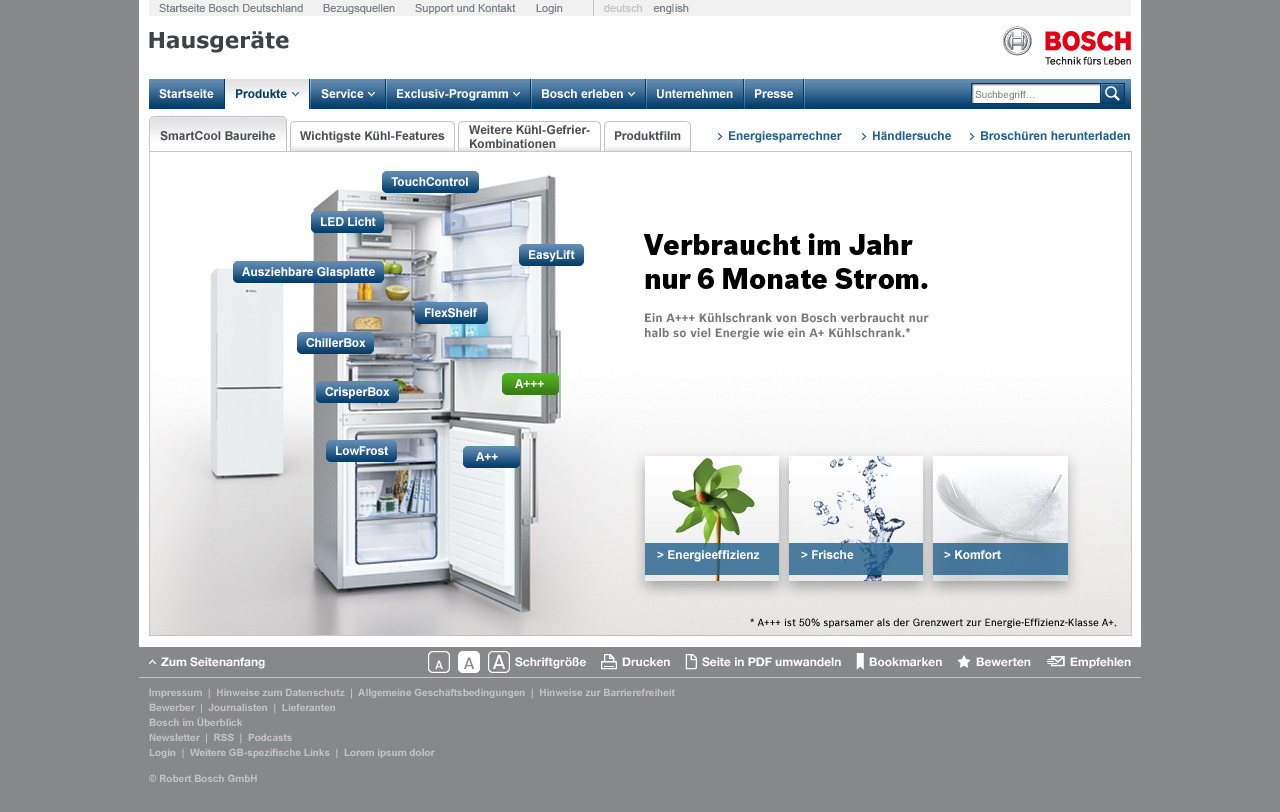Open the Energiesparrechner link

coord(784,135)
